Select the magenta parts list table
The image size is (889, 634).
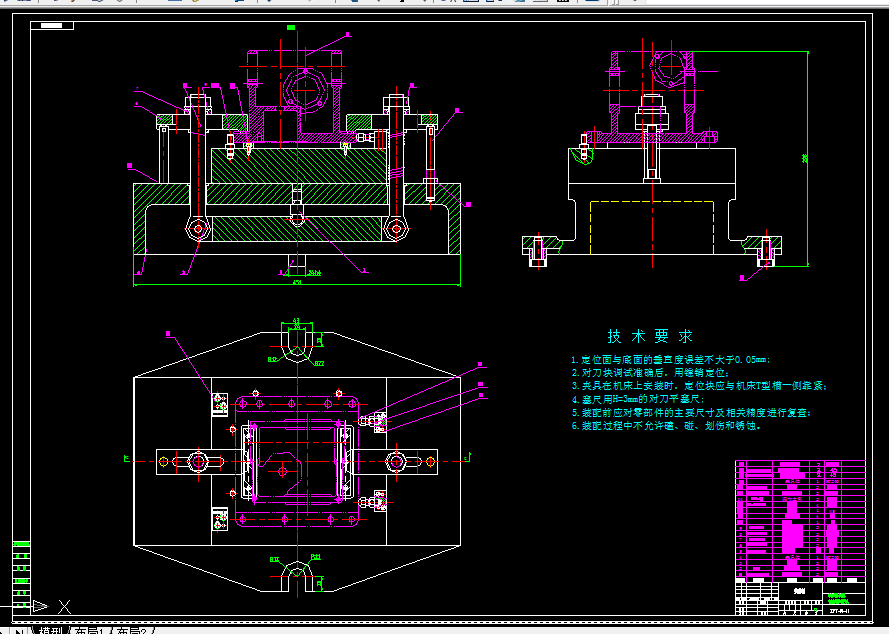click(x=800, y=521)
